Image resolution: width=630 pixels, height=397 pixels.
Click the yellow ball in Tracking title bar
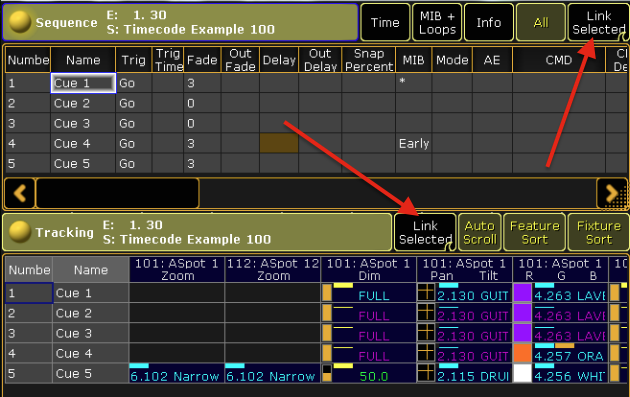pos(19,232)
